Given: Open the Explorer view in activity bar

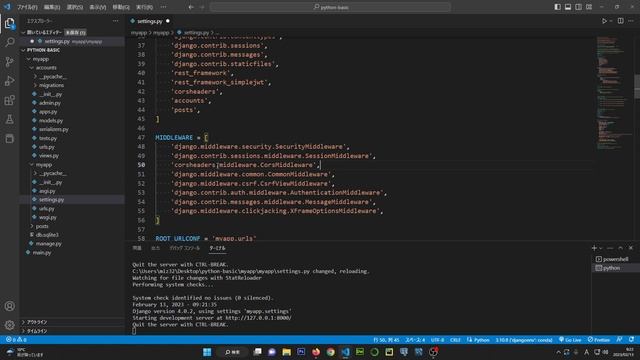Looking at the screenshot, I should point(9,23).
